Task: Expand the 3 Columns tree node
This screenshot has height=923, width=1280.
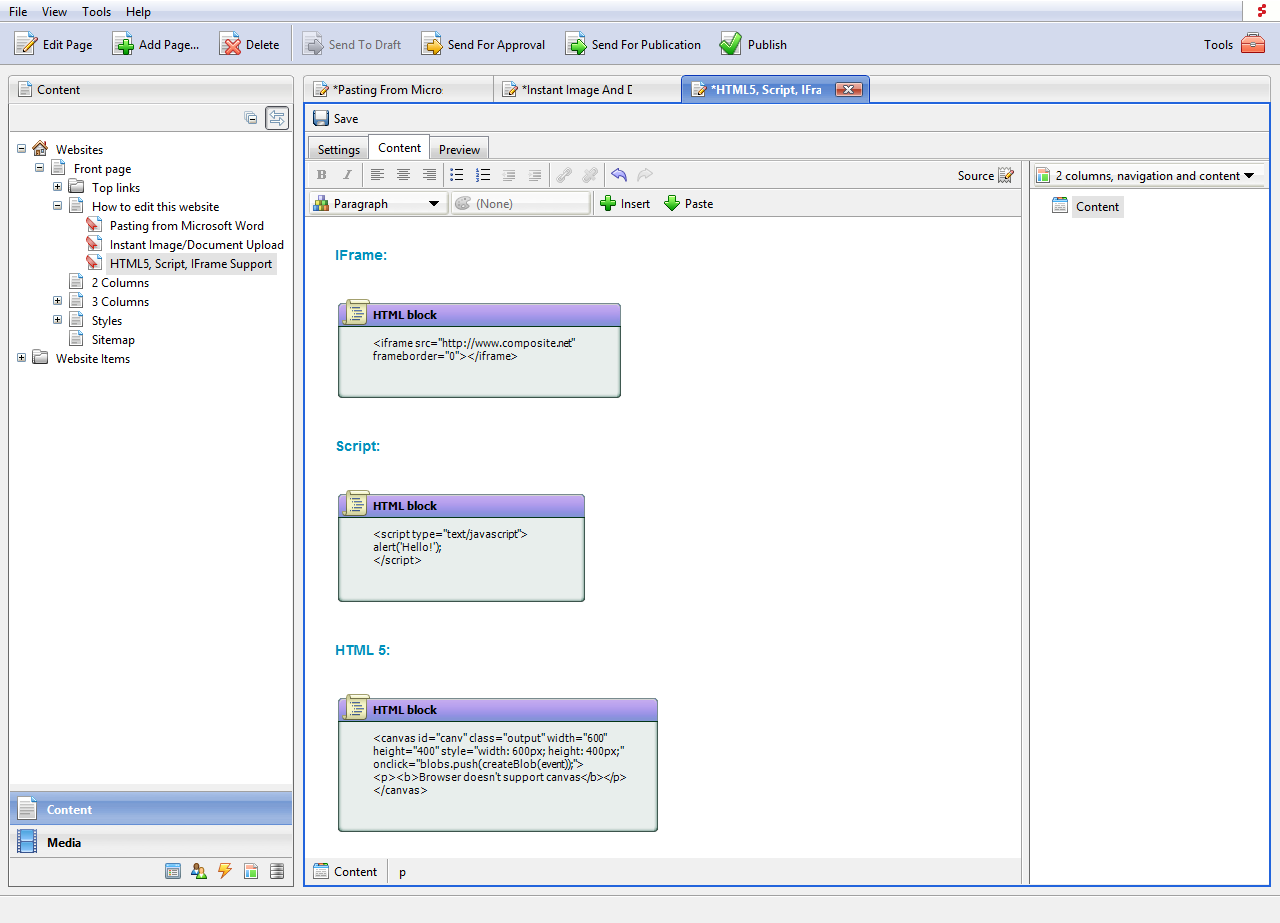Action: point(57,301)
